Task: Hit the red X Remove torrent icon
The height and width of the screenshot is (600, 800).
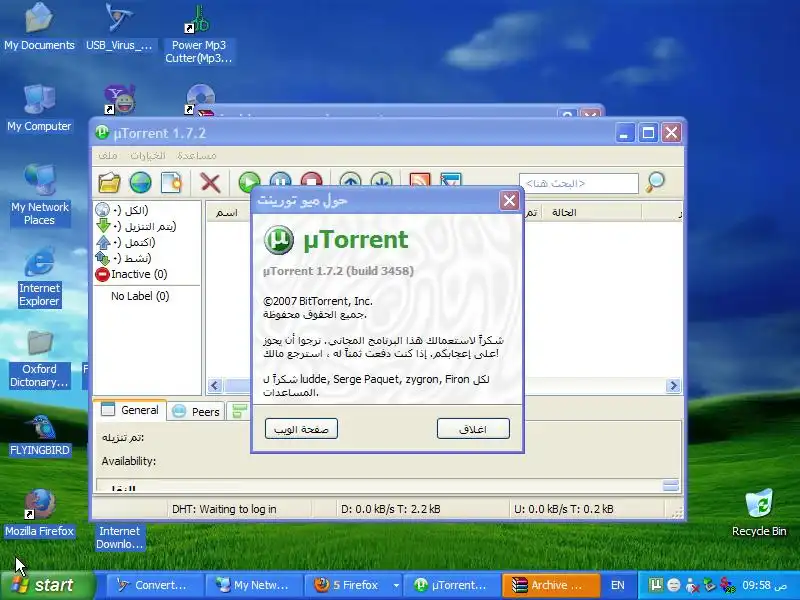Action: click(210, 183)
